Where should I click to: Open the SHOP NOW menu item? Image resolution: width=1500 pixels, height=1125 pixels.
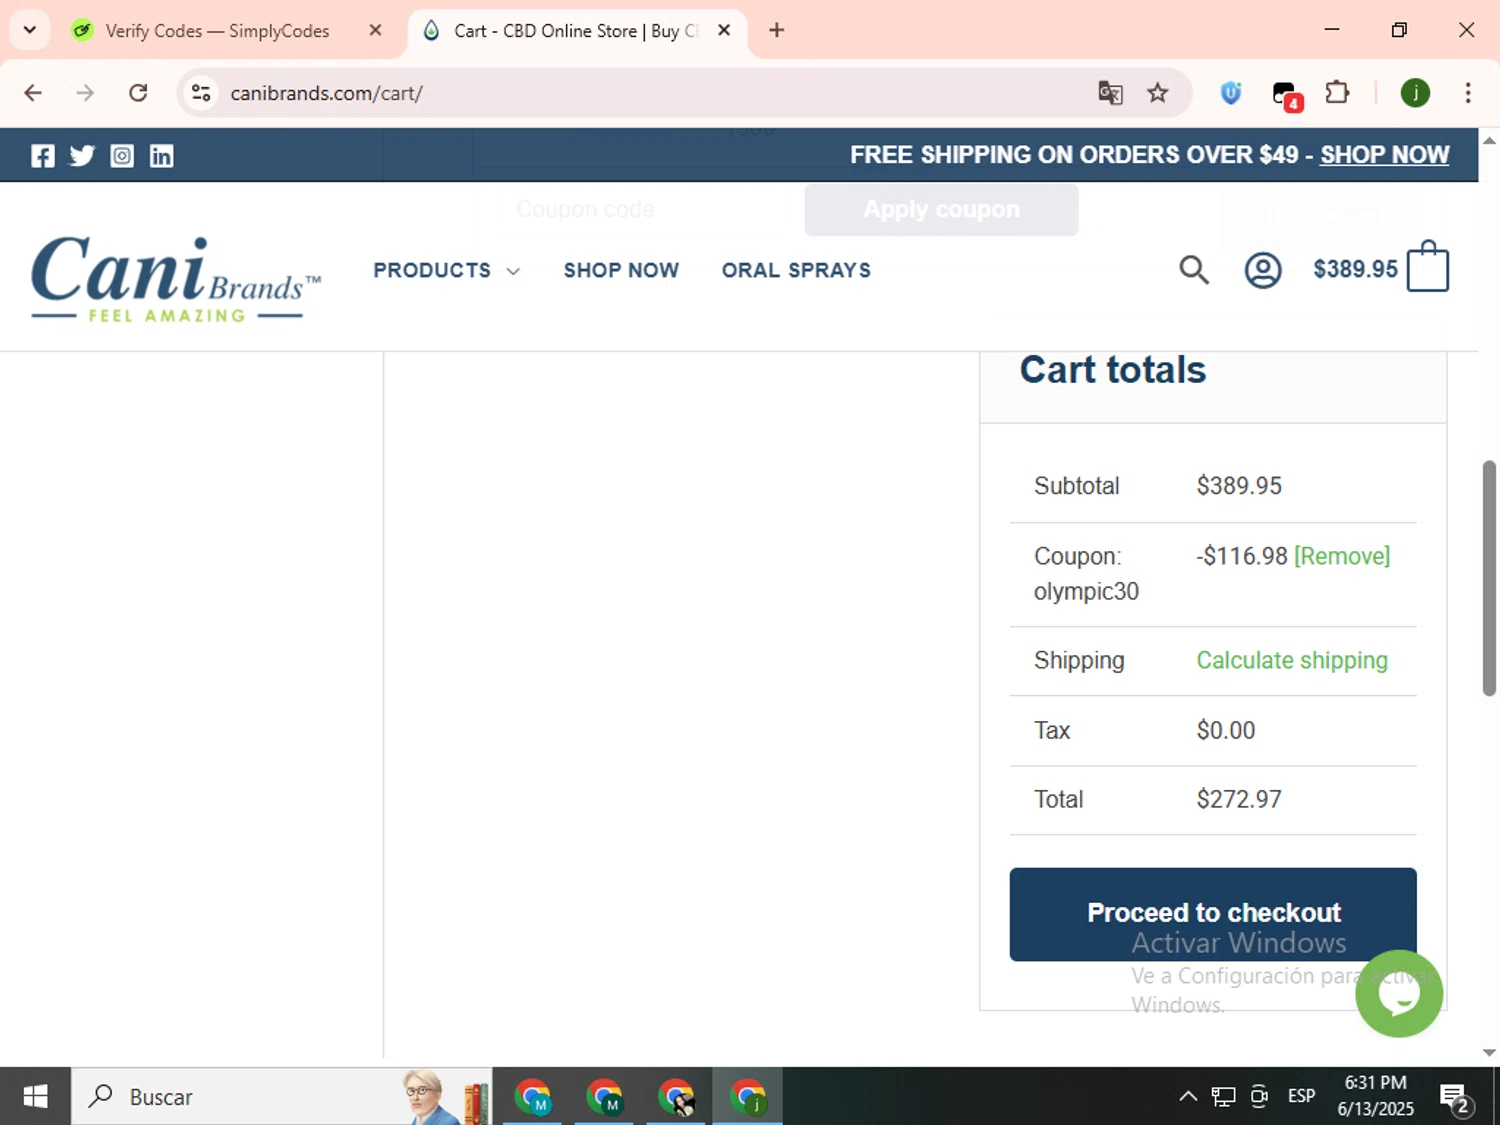pos(621,270)
